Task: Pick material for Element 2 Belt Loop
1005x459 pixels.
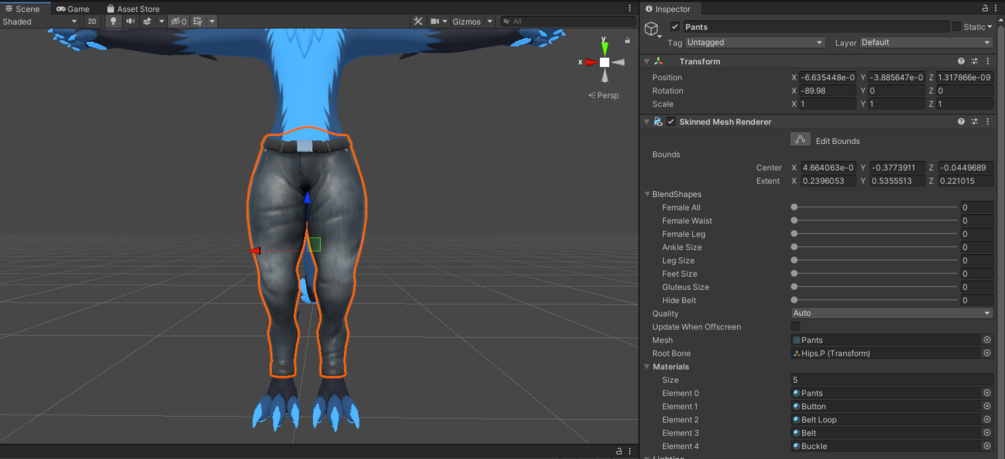Action: [x=987, y=420]
